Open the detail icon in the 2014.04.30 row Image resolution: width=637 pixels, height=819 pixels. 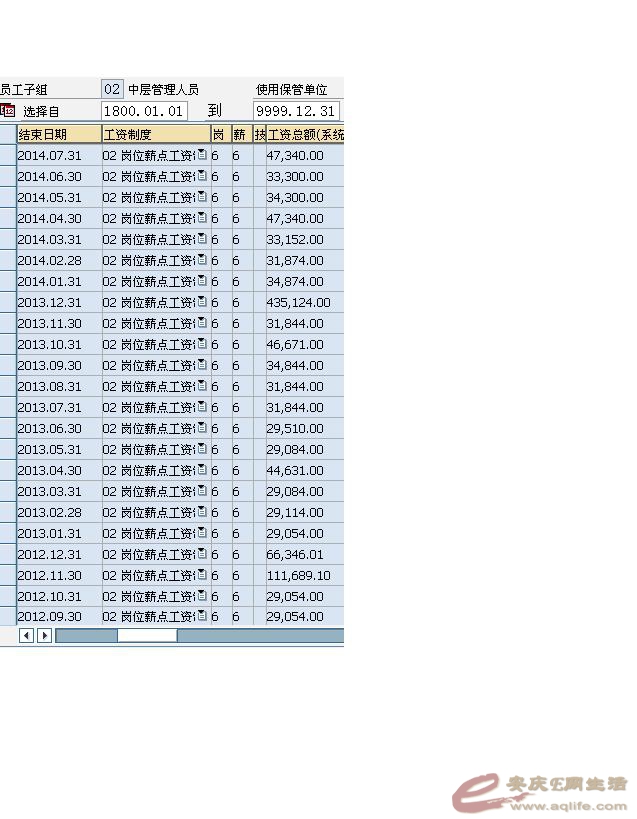tap(202, 217)
